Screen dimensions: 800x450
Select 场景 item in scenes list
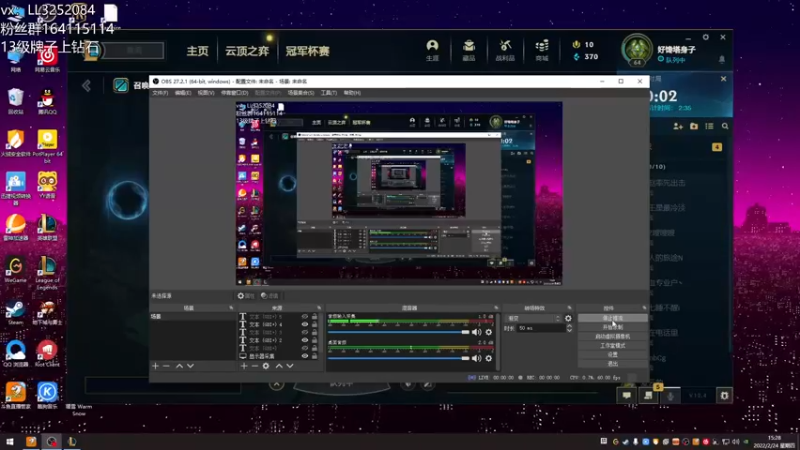pyautogui.click(x=192, y=316)
